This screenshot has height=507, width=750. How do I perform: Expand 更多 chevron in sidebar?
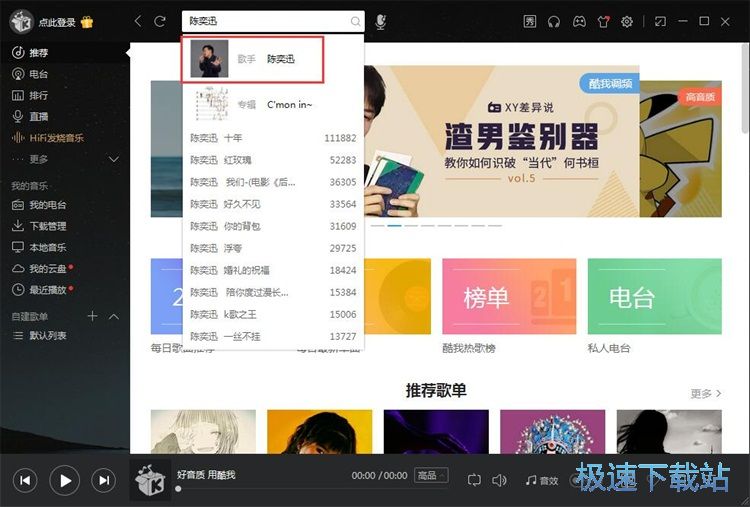pyautogui.click(x=114, y=159)
